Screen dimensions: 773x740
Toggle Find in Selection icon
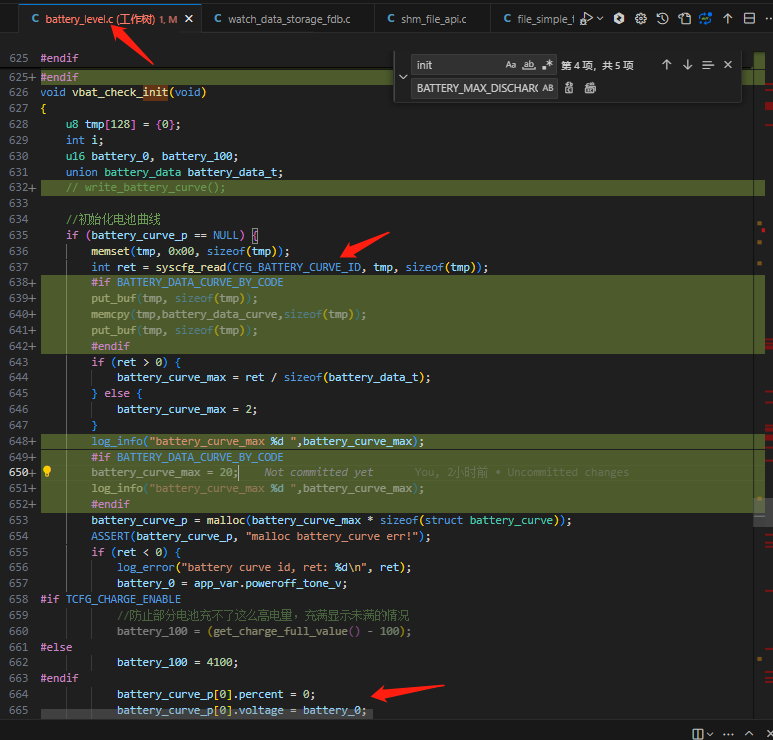click(708, 65)
